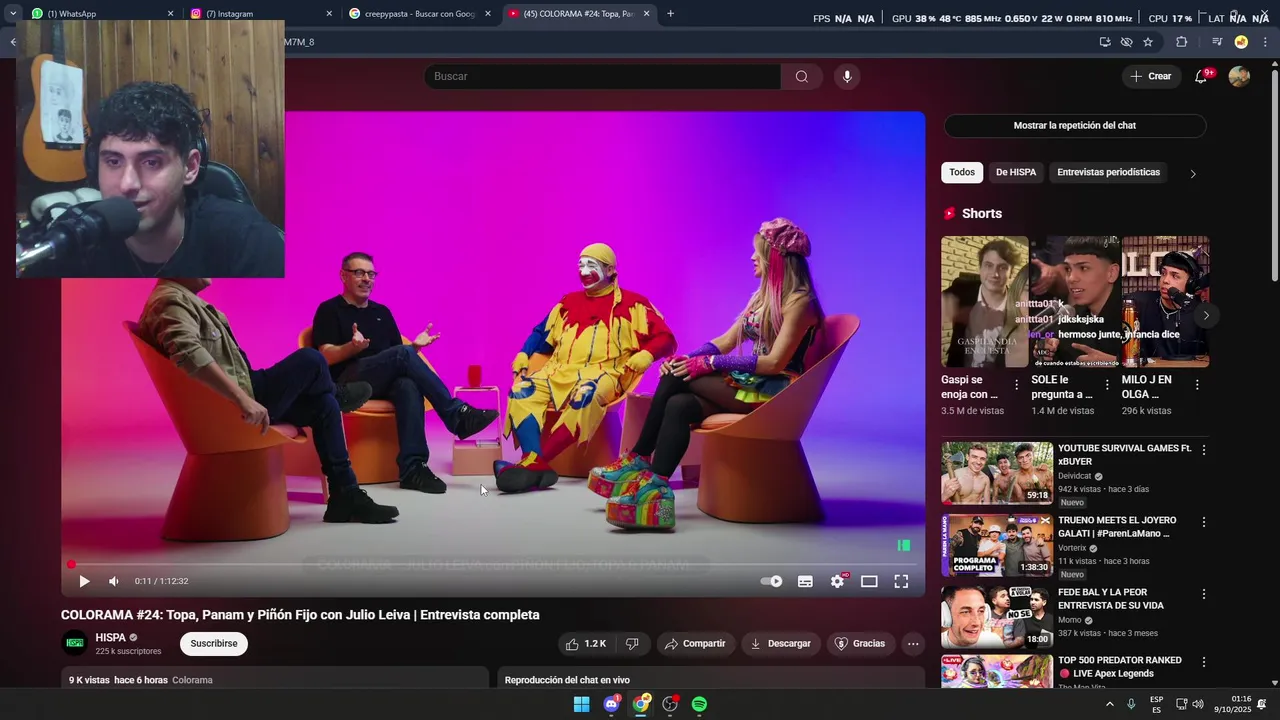Open the Chrome profile avatar

(x=1241, y=42)
